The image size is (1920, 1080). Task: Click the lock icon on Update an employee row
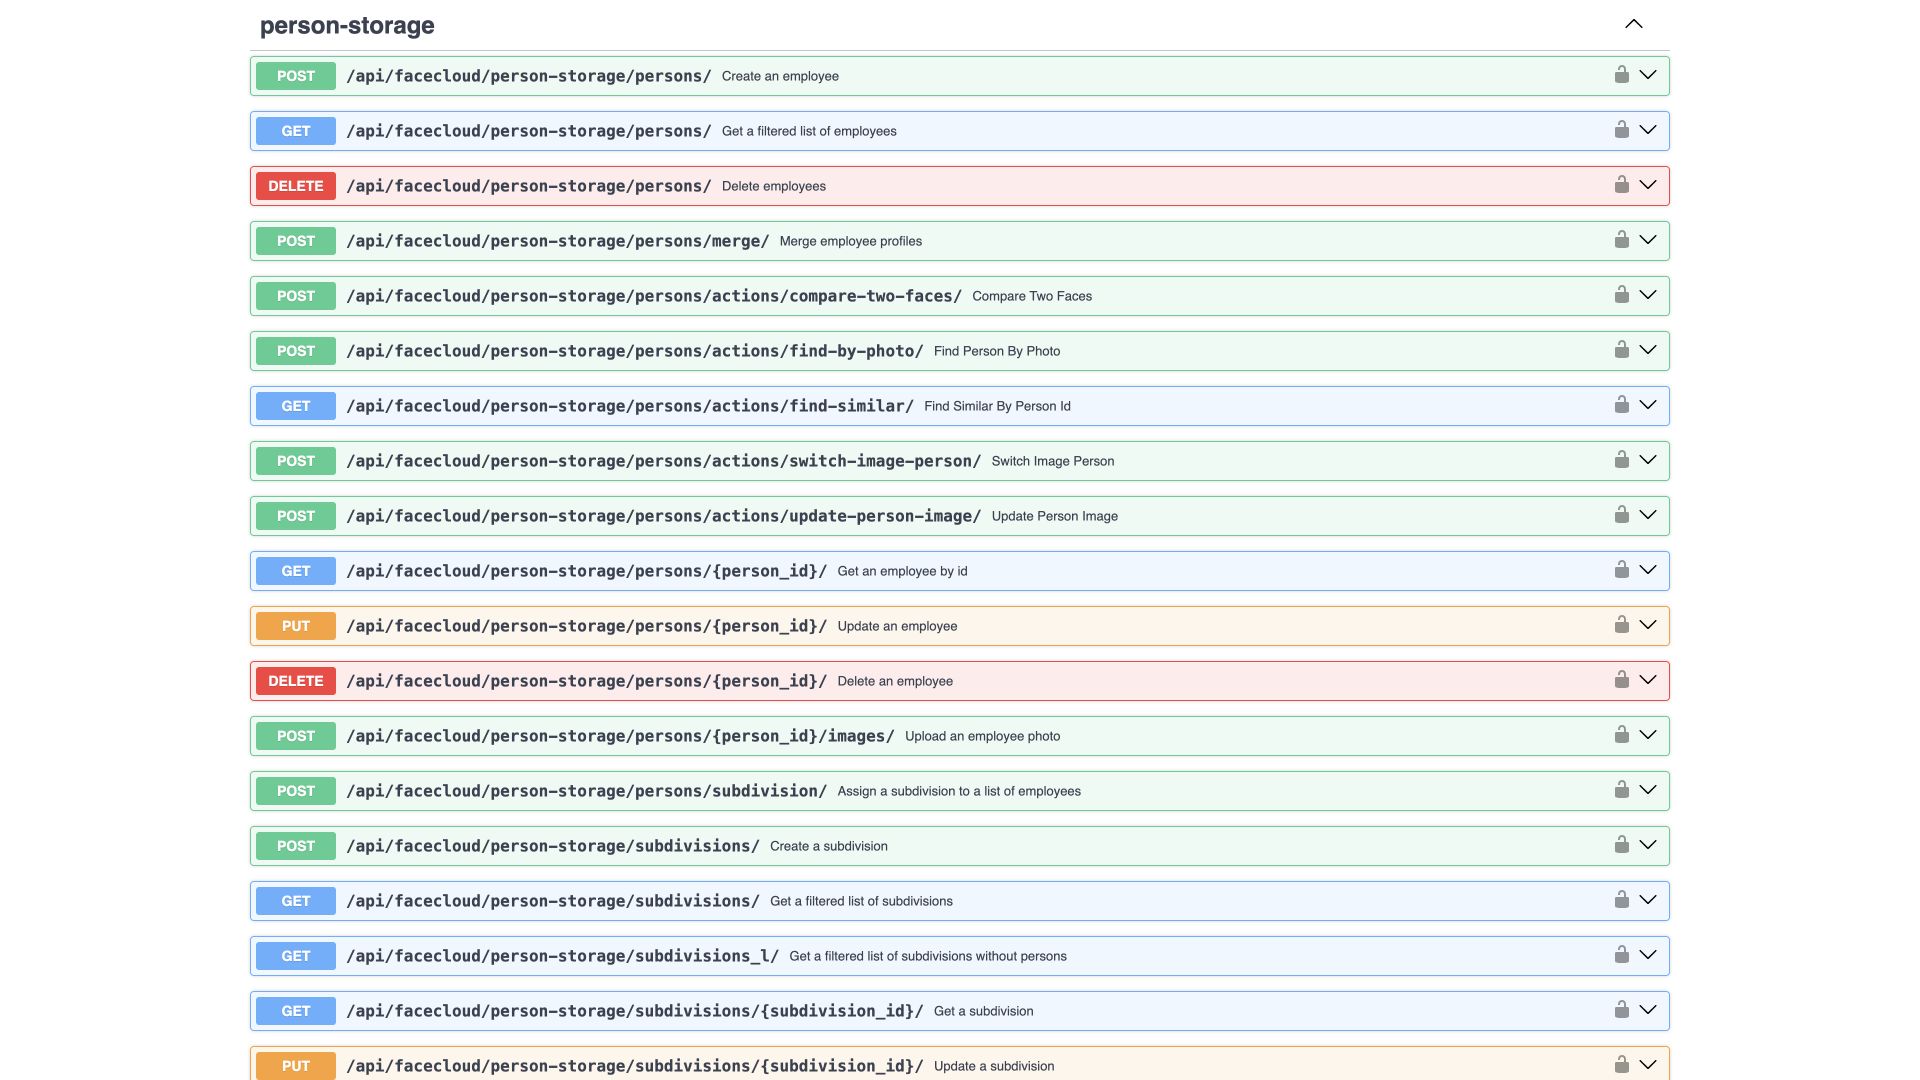(x=1621, y=625)
